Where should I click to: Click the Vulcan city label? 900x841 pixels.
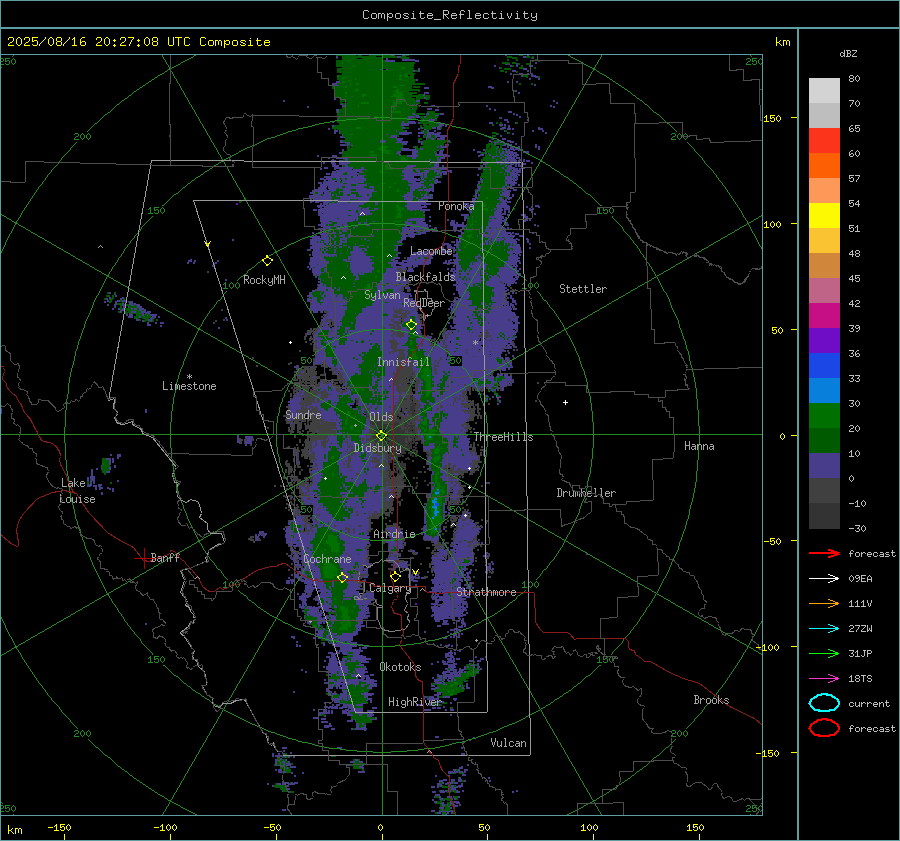pos(508,743)
